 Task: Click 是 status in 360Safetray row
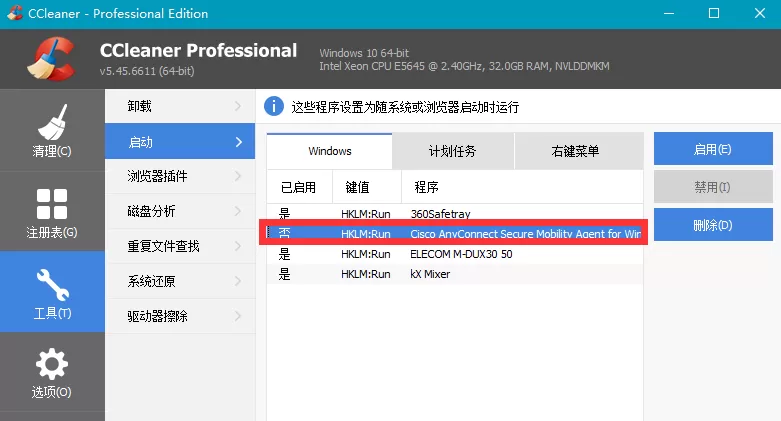click(284, 214)
